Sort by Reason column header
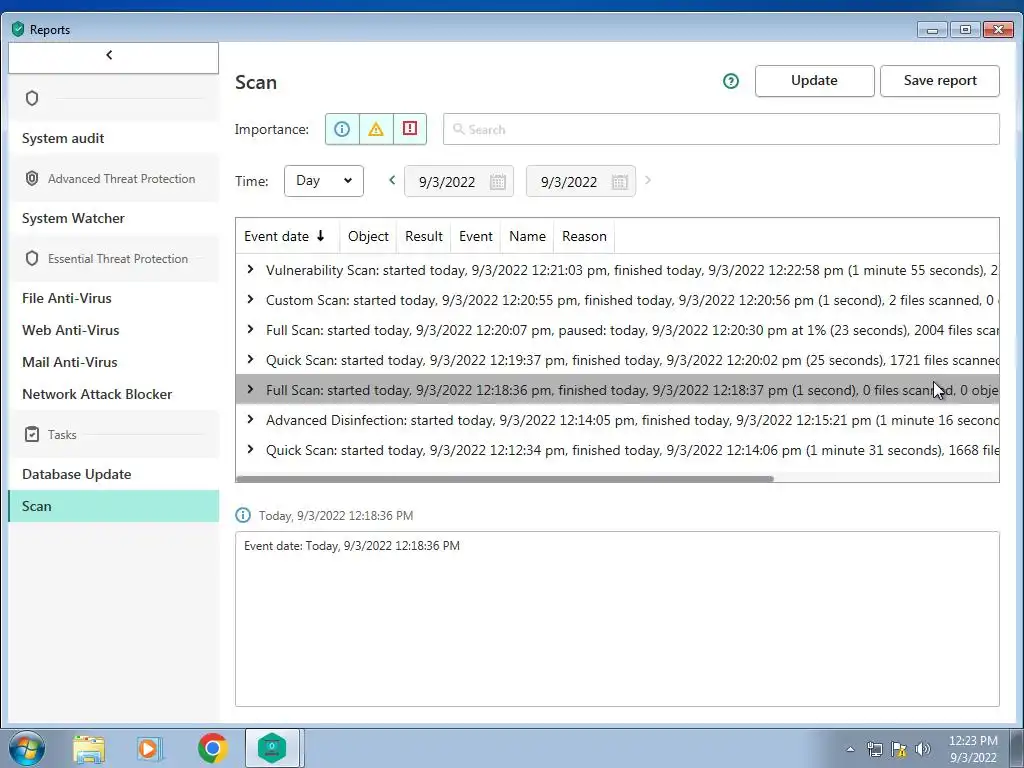Viewport: 1024px width, 768px height. tap(584, 236)
